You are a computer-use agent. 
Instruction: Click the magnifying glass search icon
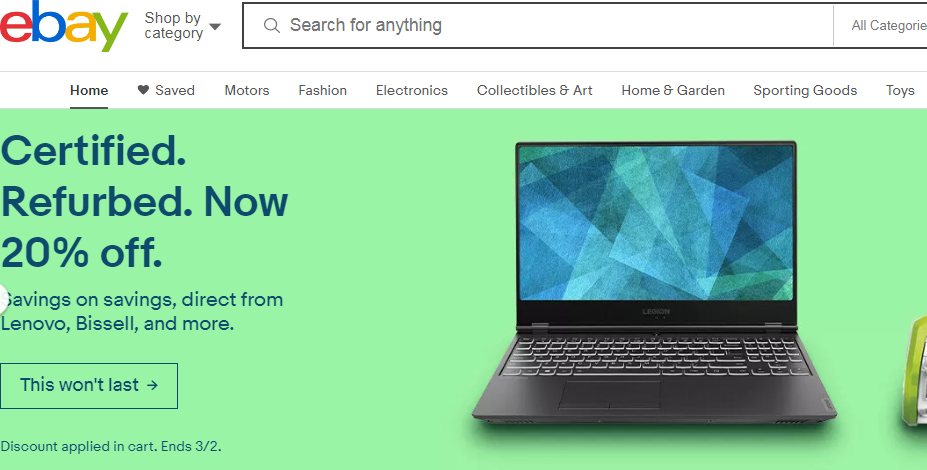coord(271,25)
